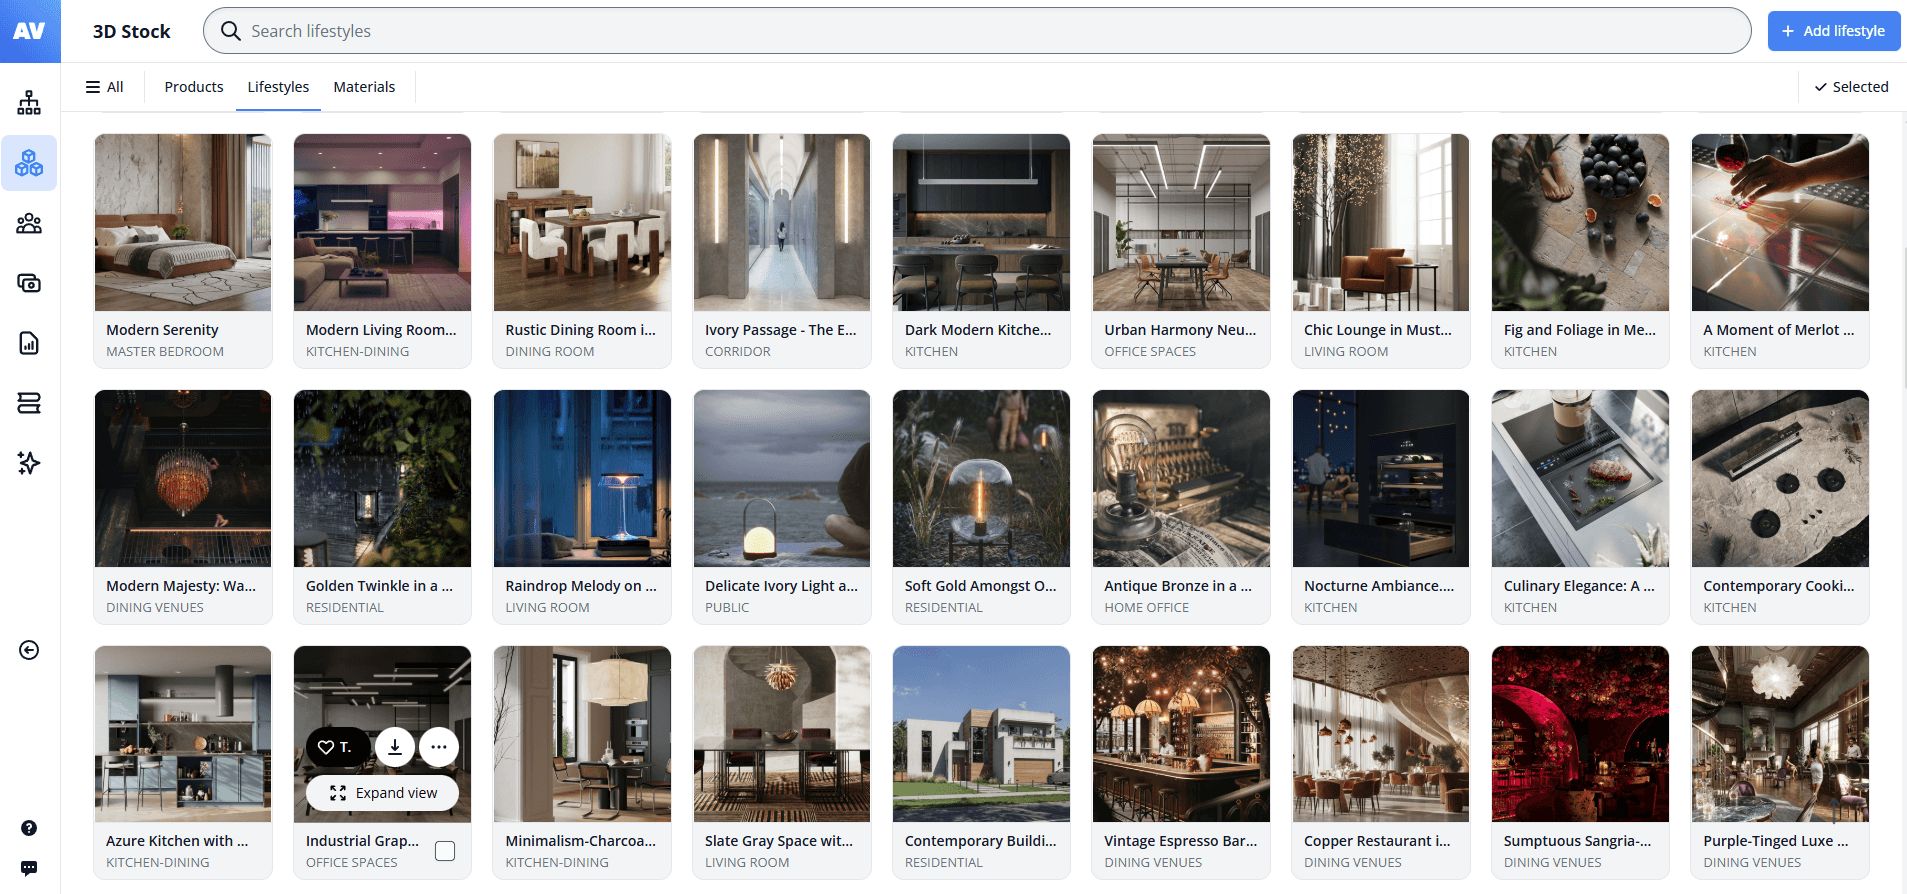
Task: Open the Antique Bronze typewriter thumbnail
Action: pyautogui.click(x=1181, y=479)
